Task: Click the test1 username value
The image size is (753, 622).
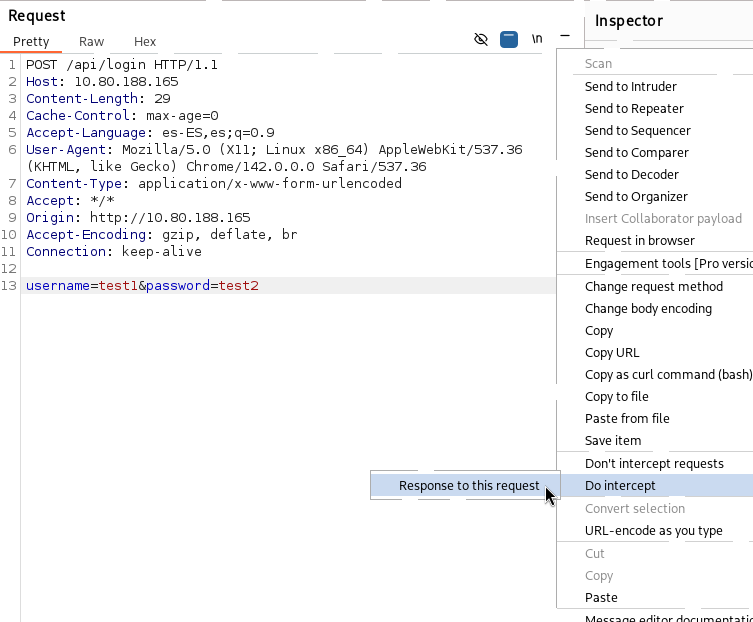Action: coord(118,286)
